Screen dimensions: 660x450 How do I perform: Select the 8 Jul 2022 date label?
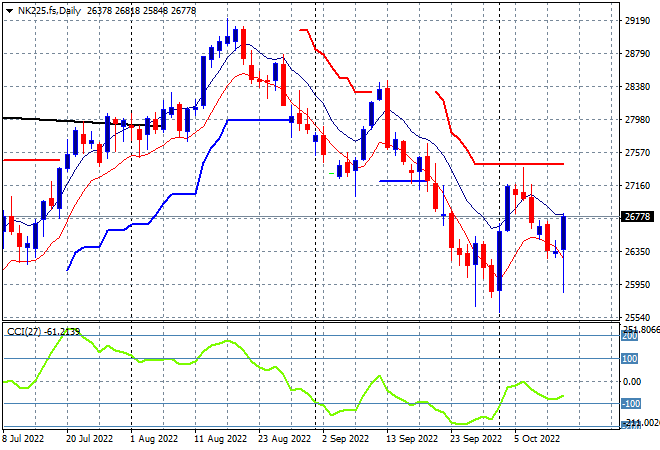[23, 439]
